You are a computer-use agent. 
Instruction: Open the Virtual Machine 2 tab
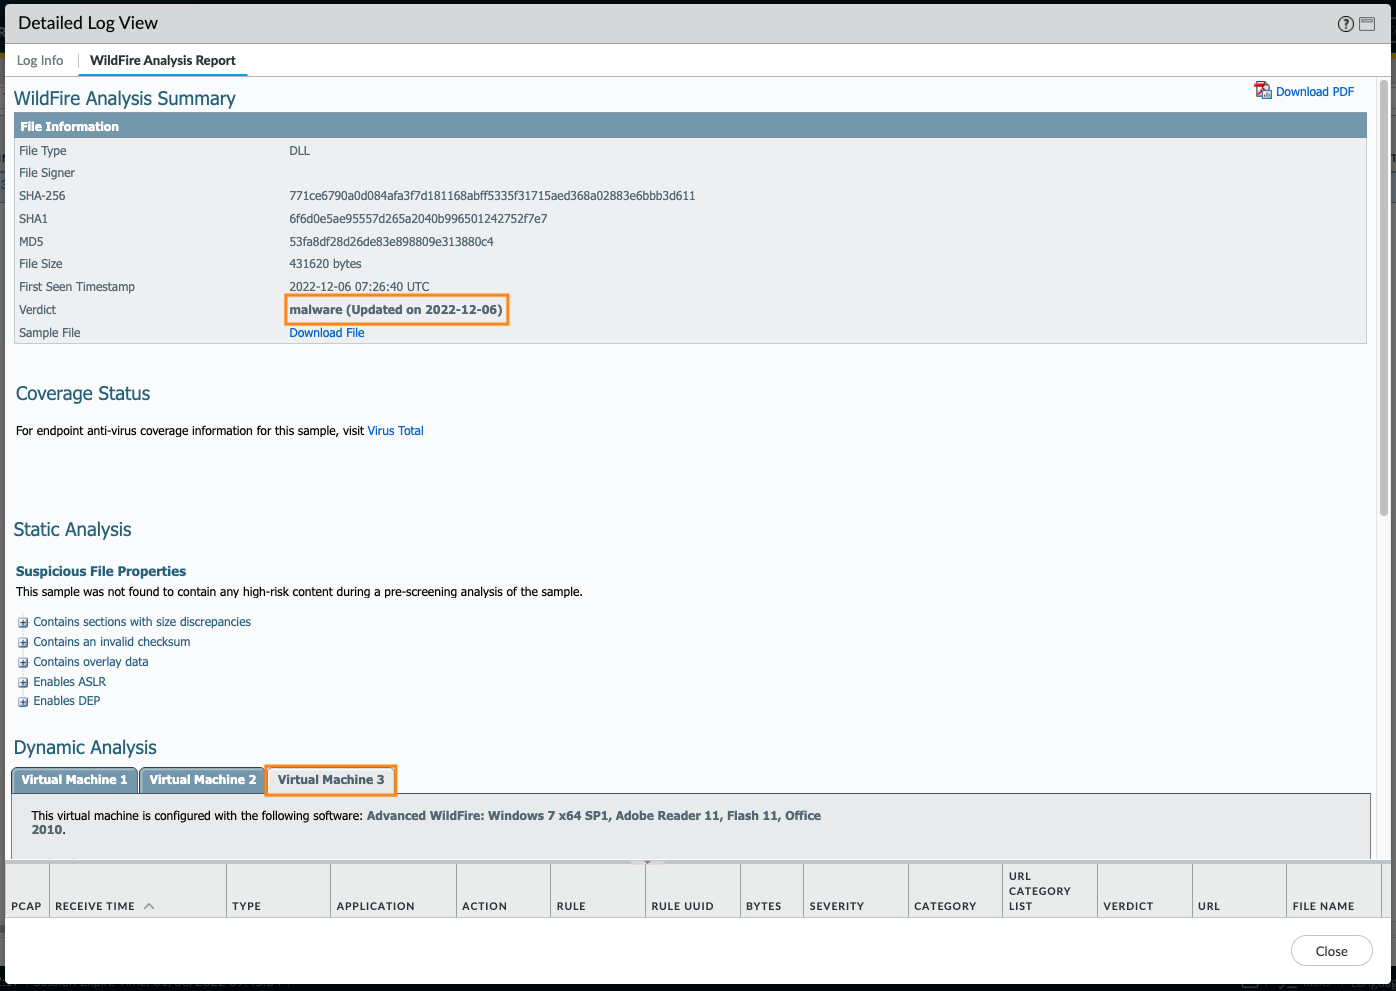(202, 780)
